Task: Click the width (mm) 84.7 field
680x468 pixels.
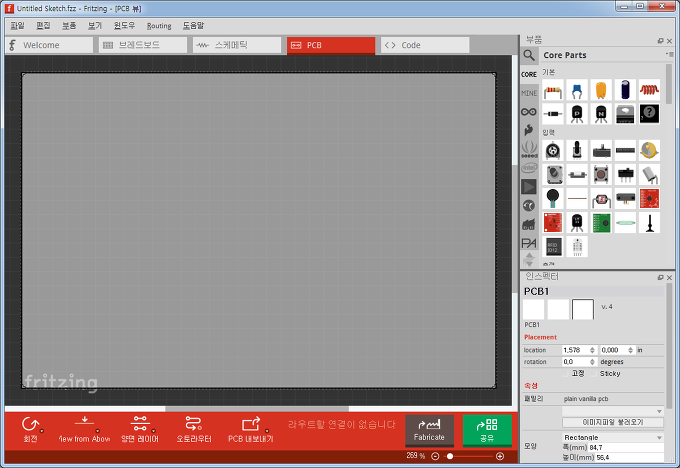Action: pos(626,447)
